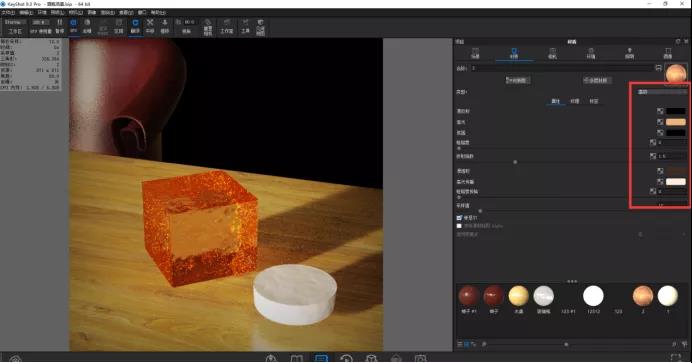Undock the Project panel using the title bar icon
The height and width of the screenshot is (363, 692).
point(678,41)
